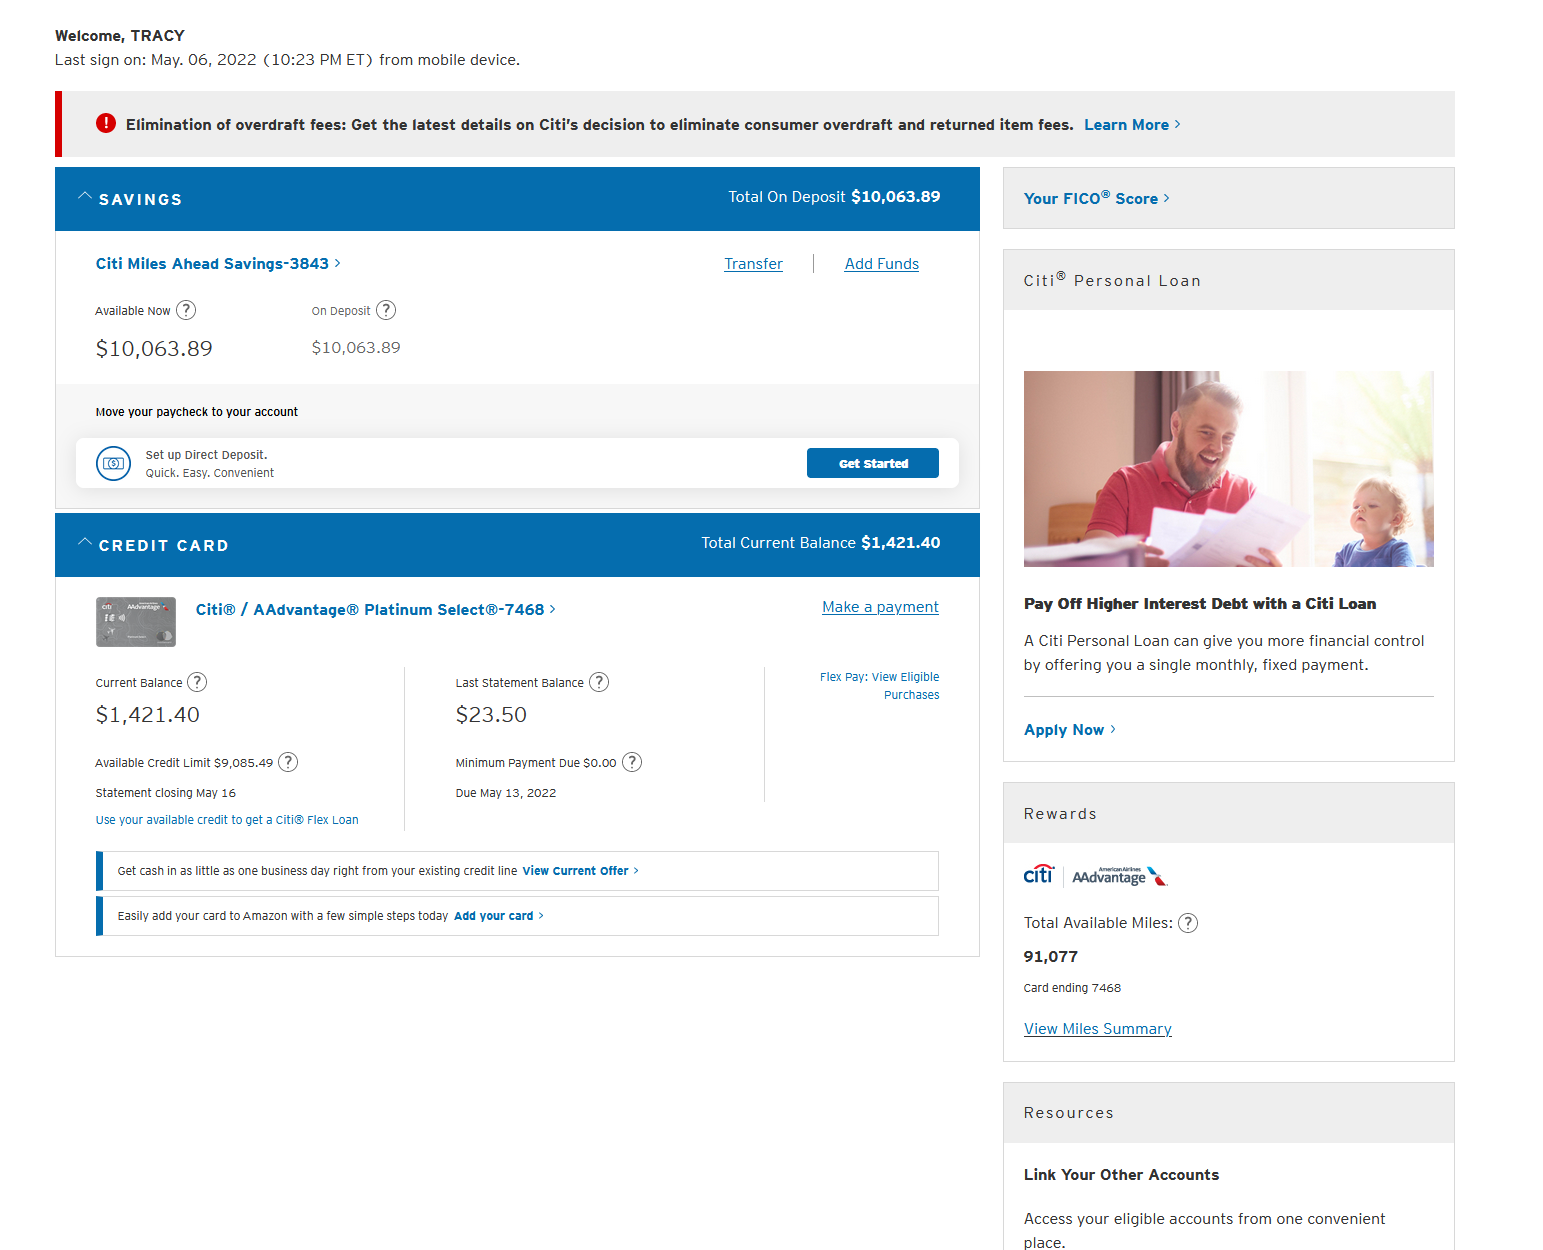The height and width of the screenshot is (1250, 1543).
Task: Click Add your card to Amazon link
Action: pos(499,916)
